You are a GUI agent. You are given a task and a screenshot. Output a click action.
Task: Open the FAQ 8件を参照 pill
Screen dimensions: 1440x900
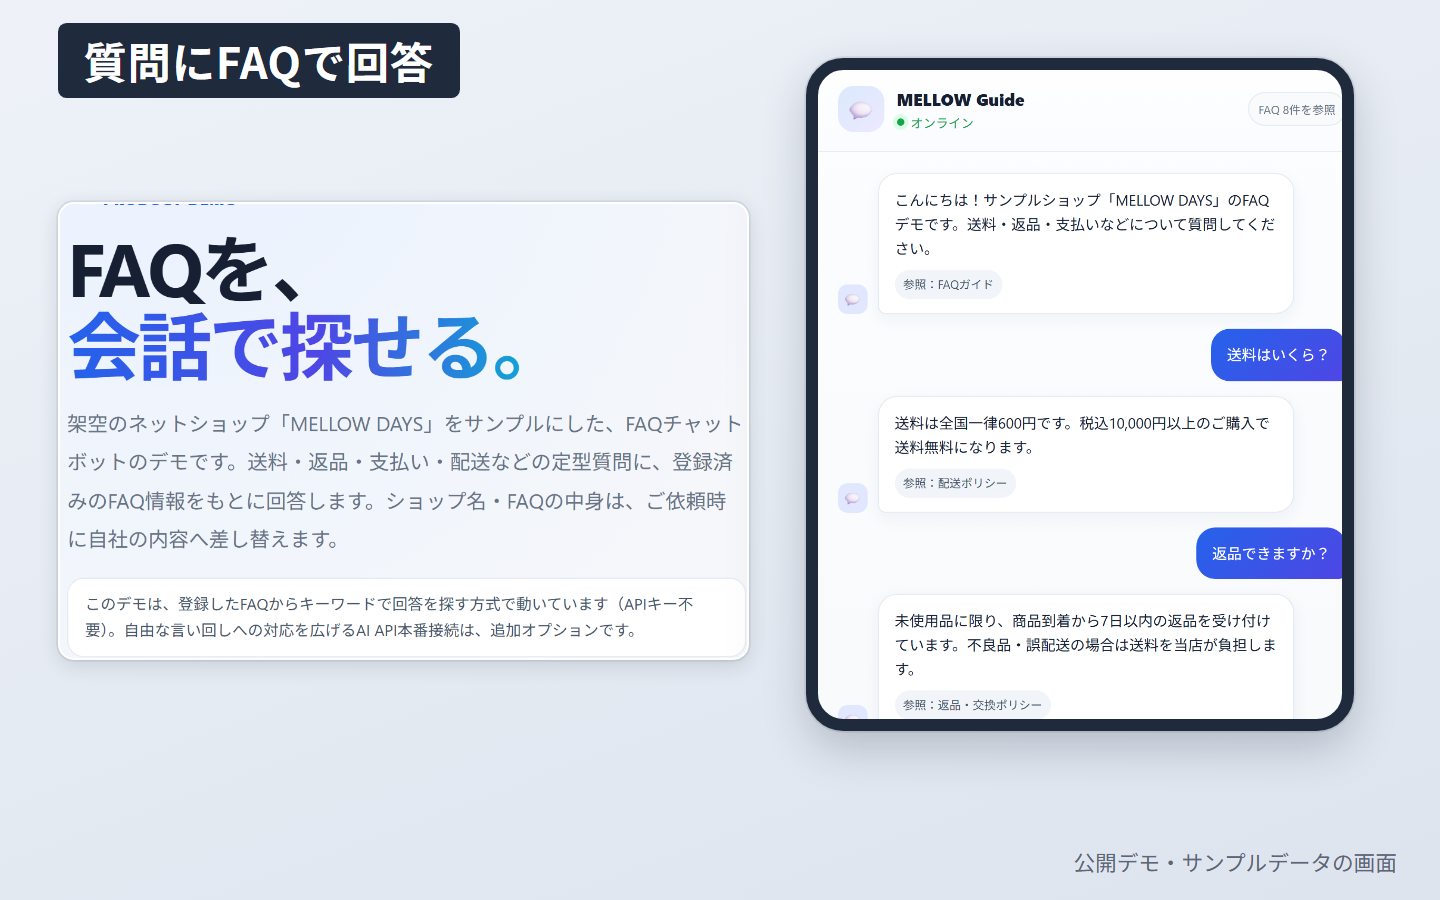click(1296, 110)
